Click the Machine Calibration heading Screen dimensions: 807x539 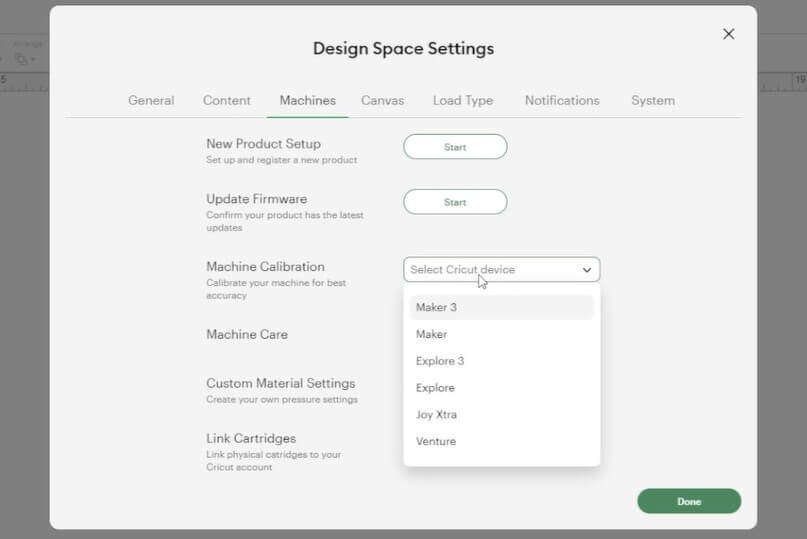[x=265, y=267]
